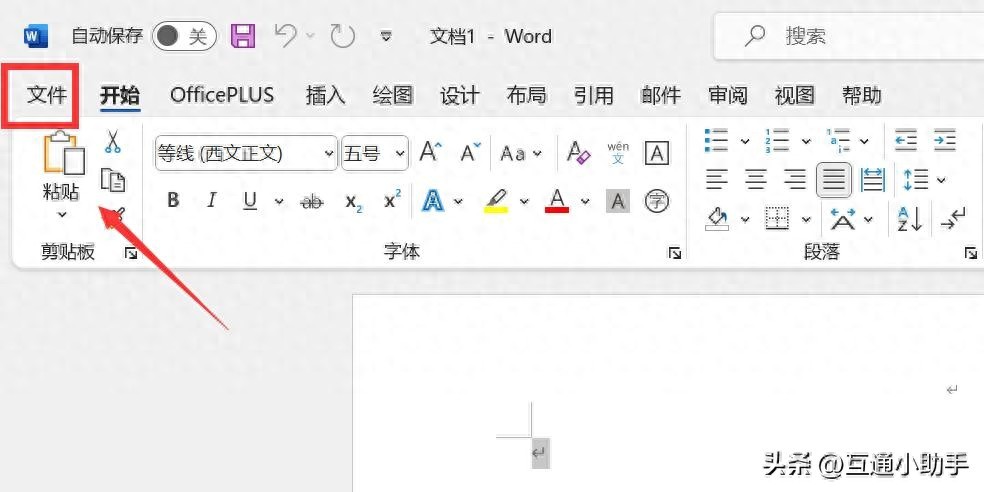Apply distributed alignment icon

872,180
